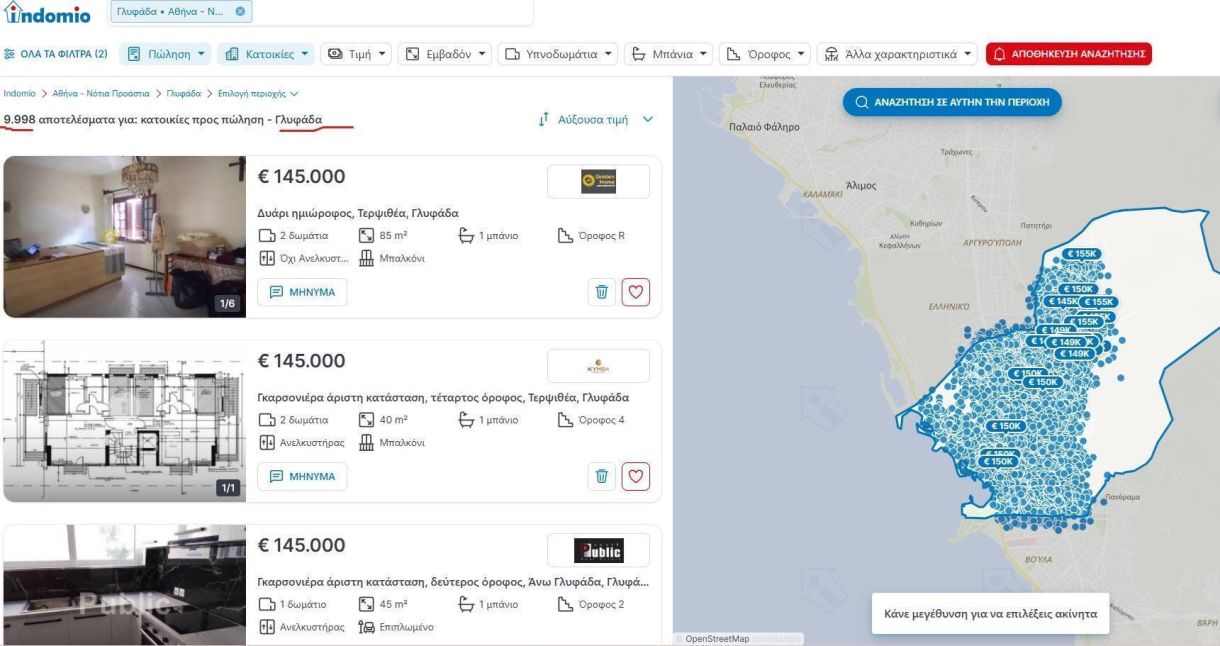Viewport: 1220px width, 646px height.
Task: Open the floor plan listing thumbnail
Action: (124, 421)
